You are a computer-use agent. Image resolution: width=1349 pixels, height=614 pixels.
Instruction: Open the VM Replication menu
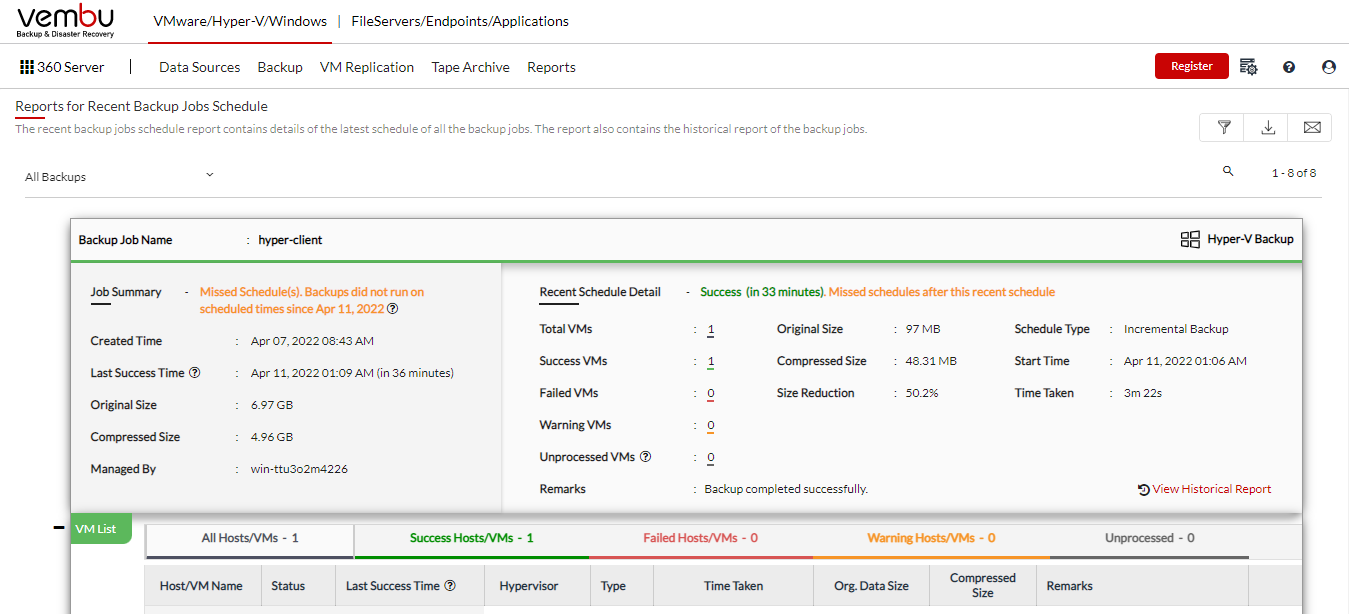tap(367, 67)
